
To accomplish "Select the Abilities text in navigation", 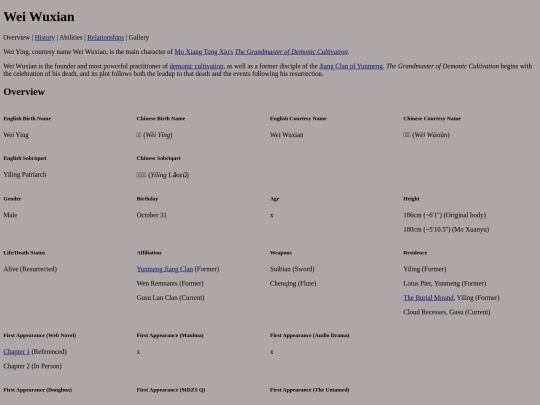I will 71,38.
